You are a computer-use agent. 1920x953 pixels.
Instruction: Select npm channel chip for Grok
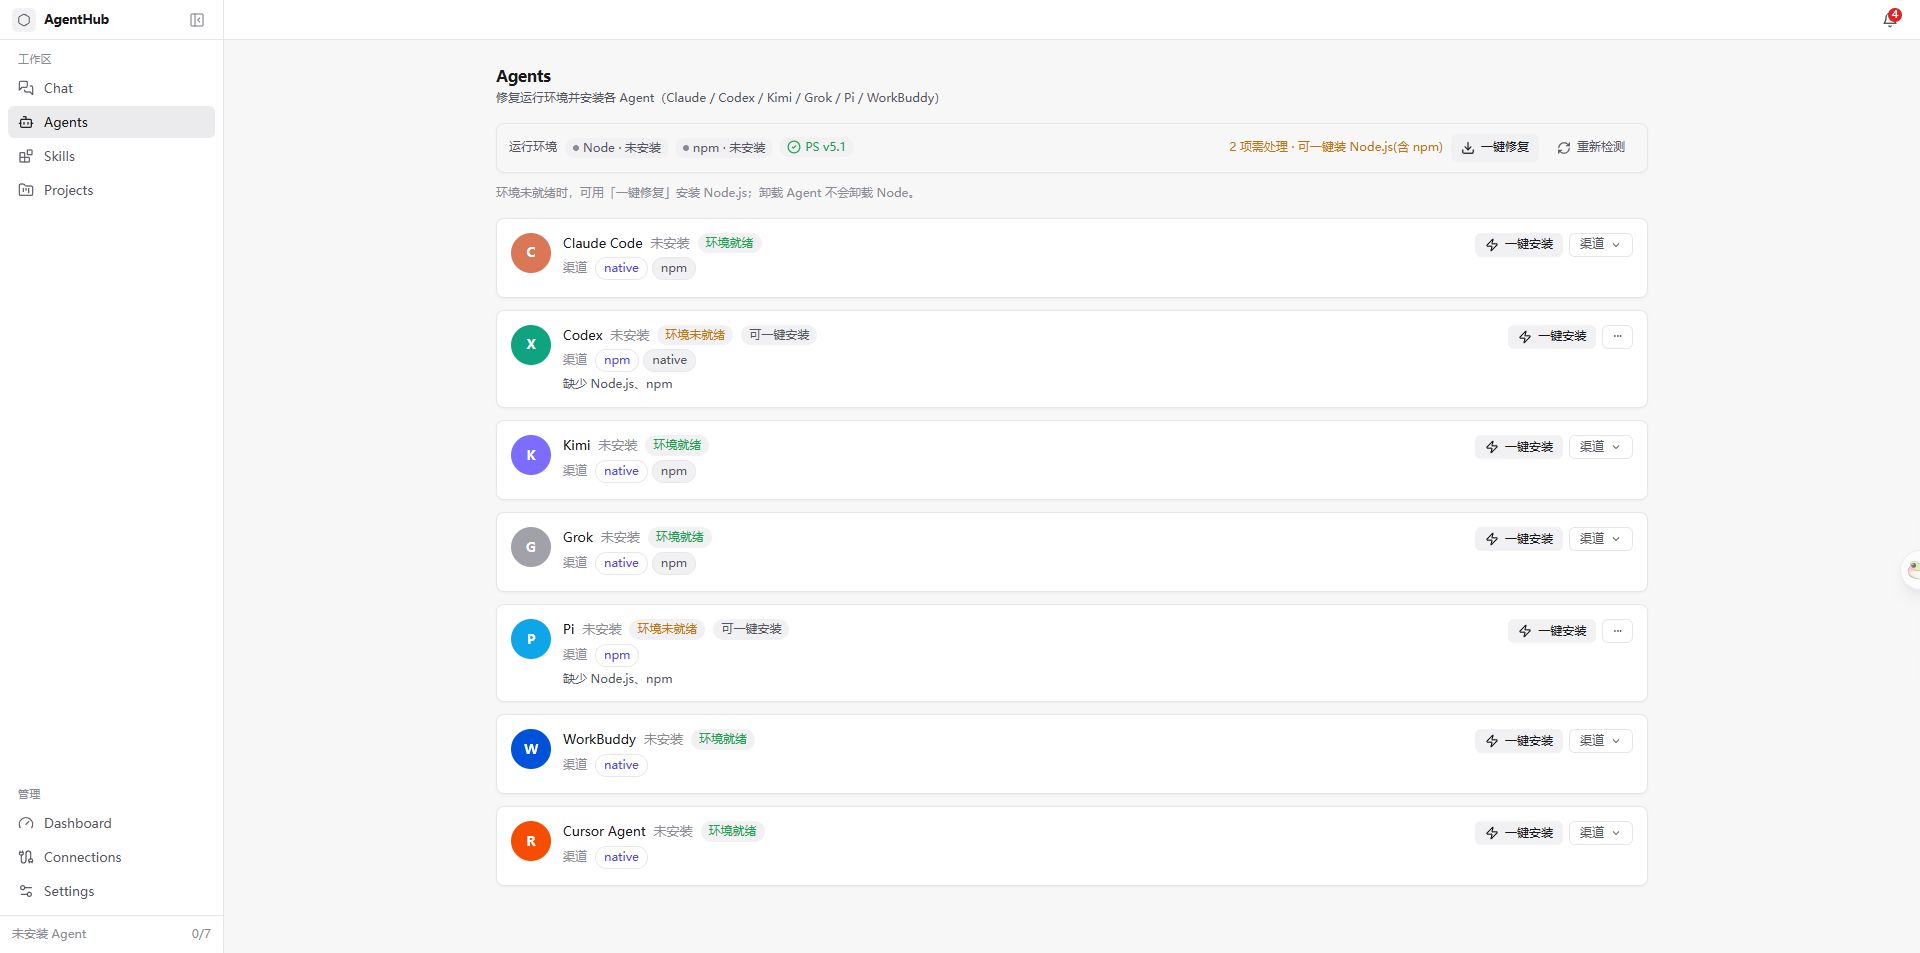click(674, 563)
